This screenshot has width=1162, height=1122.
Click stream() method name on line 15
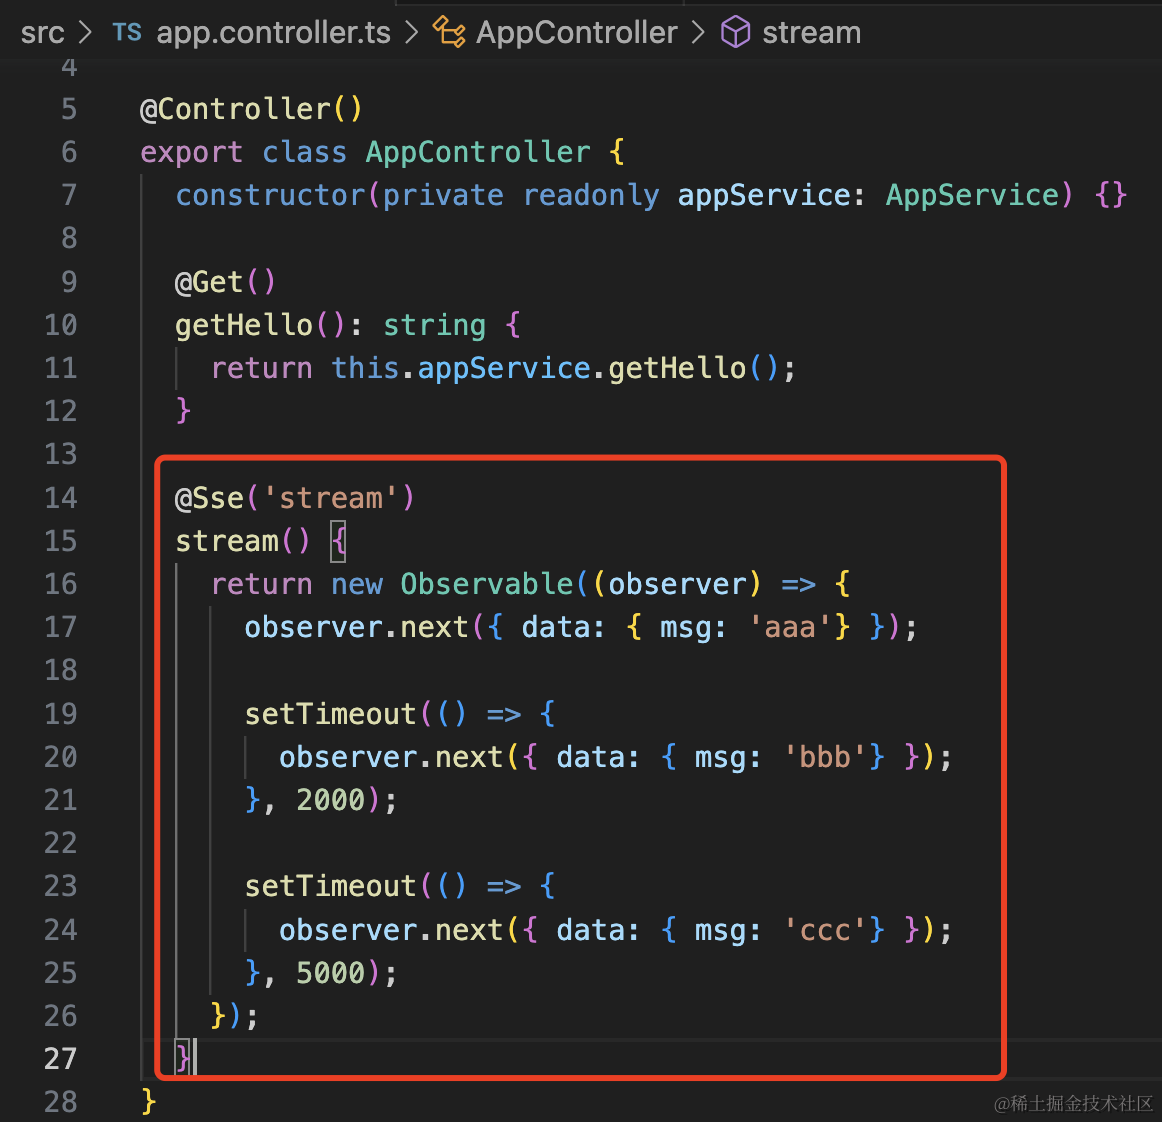(227, 541)
